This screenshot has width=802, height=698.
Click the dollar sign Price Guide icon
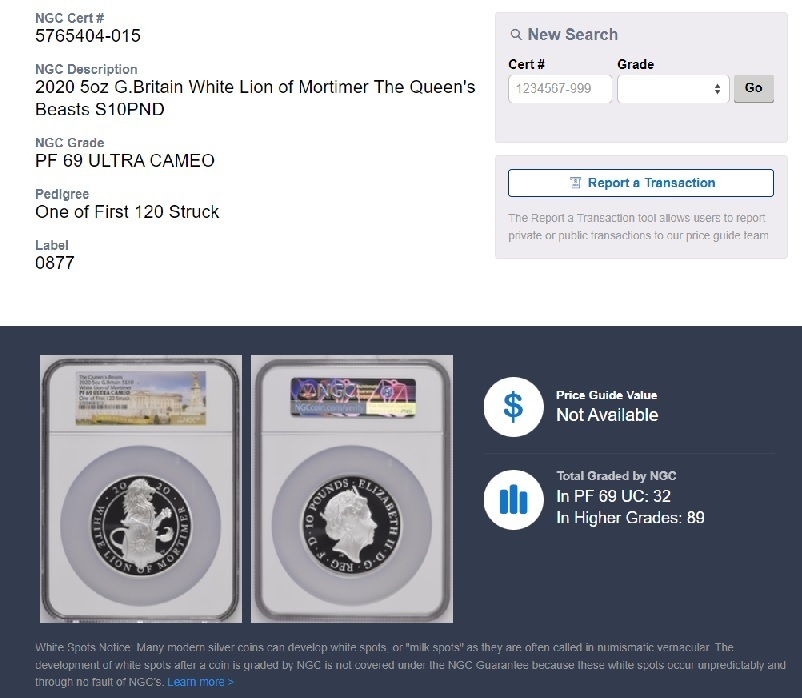(x=514, y=407)
